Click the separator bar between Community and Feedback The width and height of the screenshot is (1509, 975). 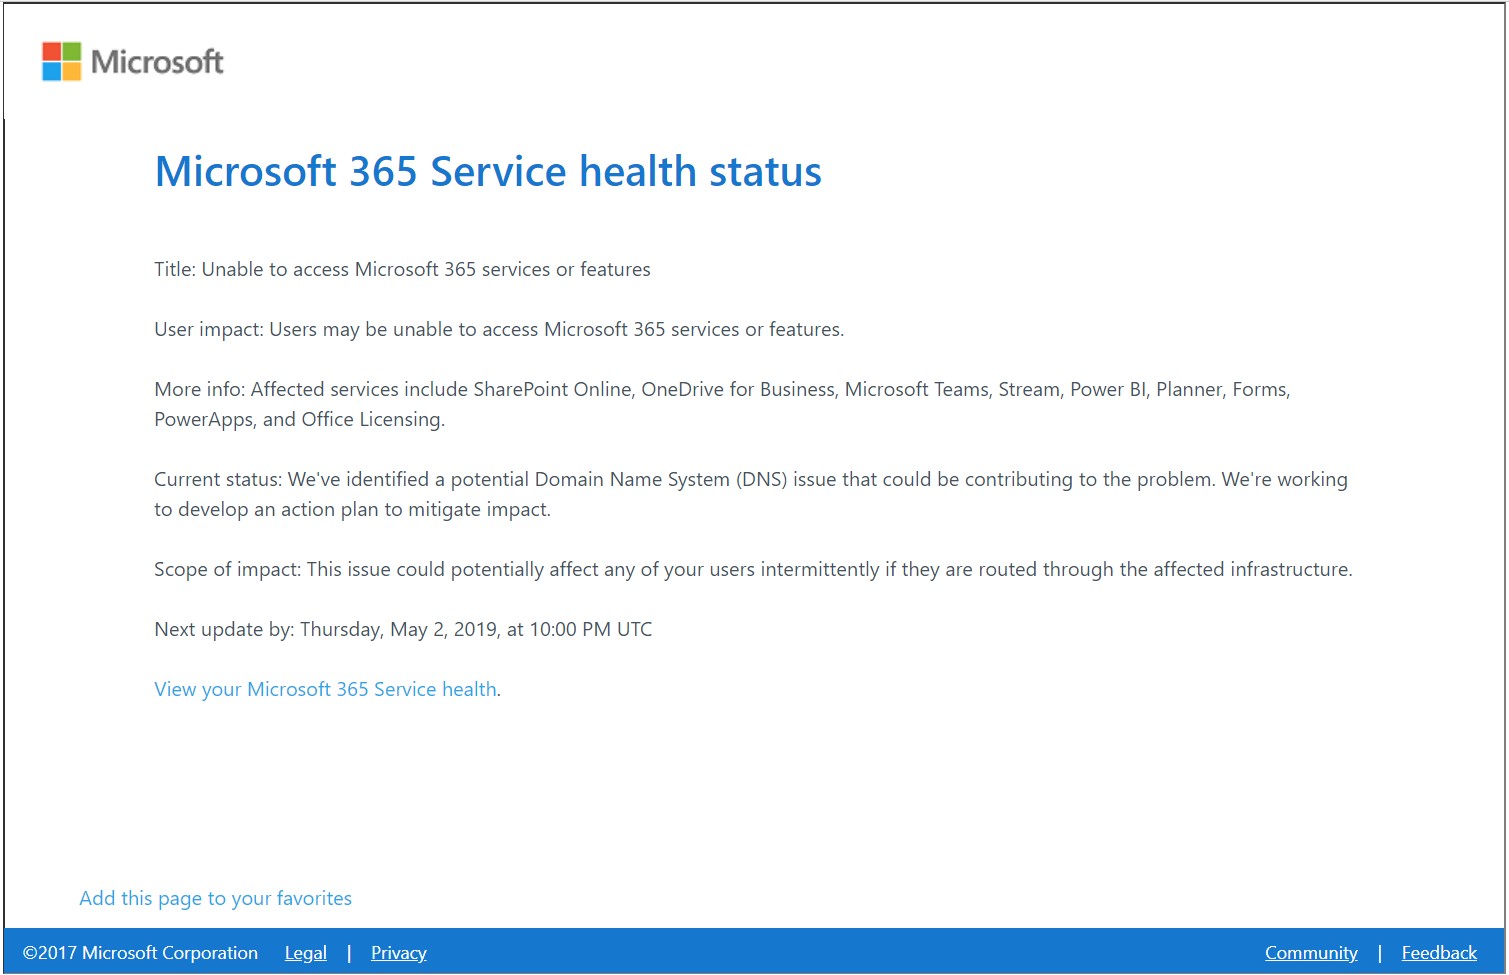click(1379, 953)
